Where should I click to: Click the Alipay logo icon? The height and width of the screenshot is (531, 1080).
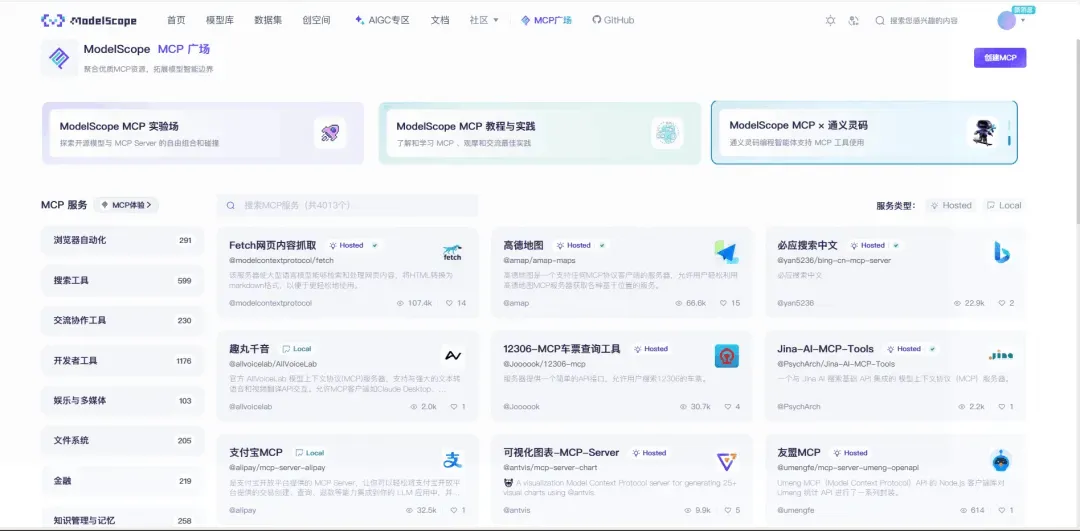tap(453, 460)
